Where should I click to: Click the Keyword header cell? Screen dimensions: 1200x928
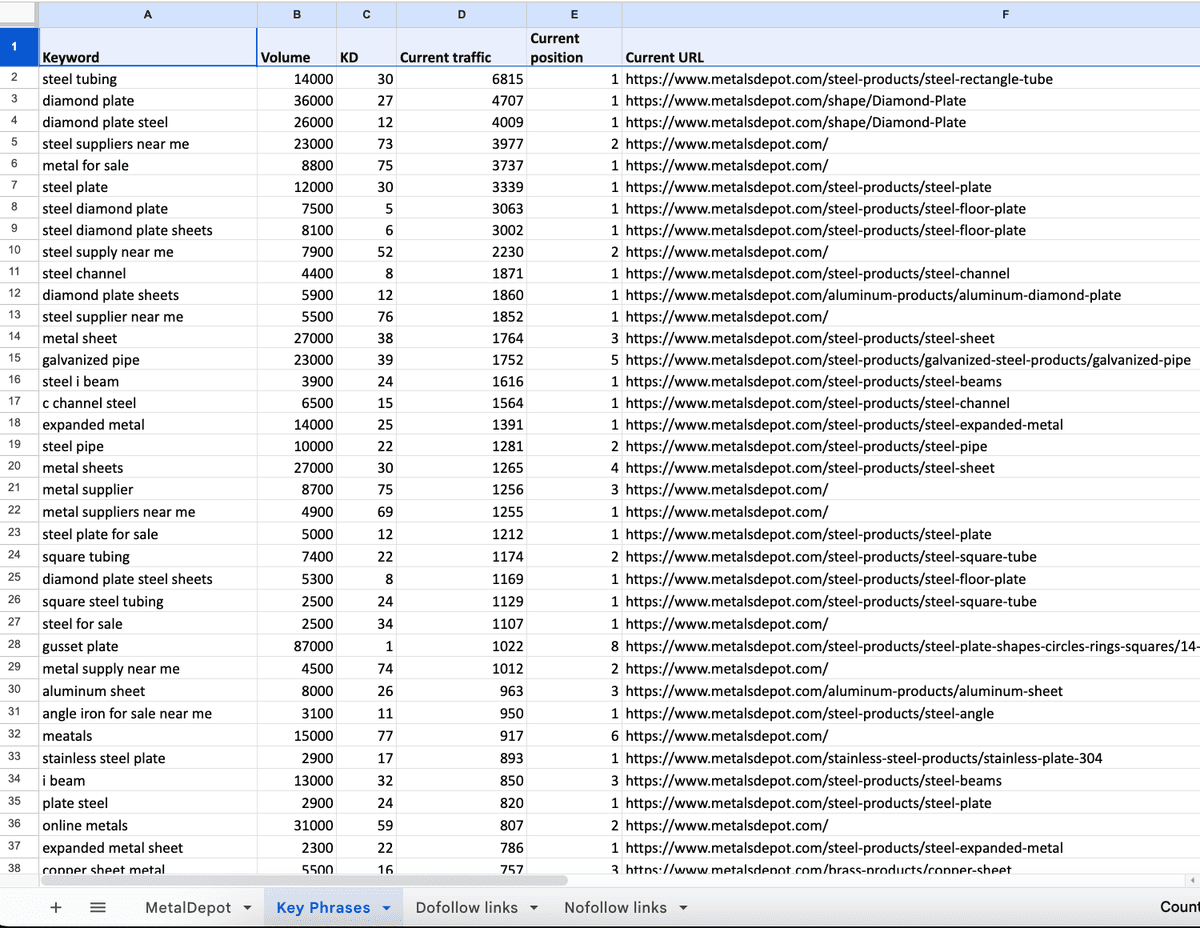click(x=148, y=47)
